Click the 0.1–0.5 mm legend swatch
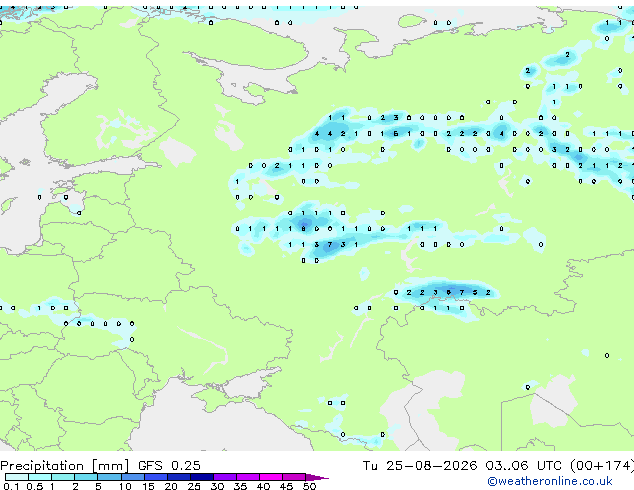634x490 pixels. click(17, 477)
